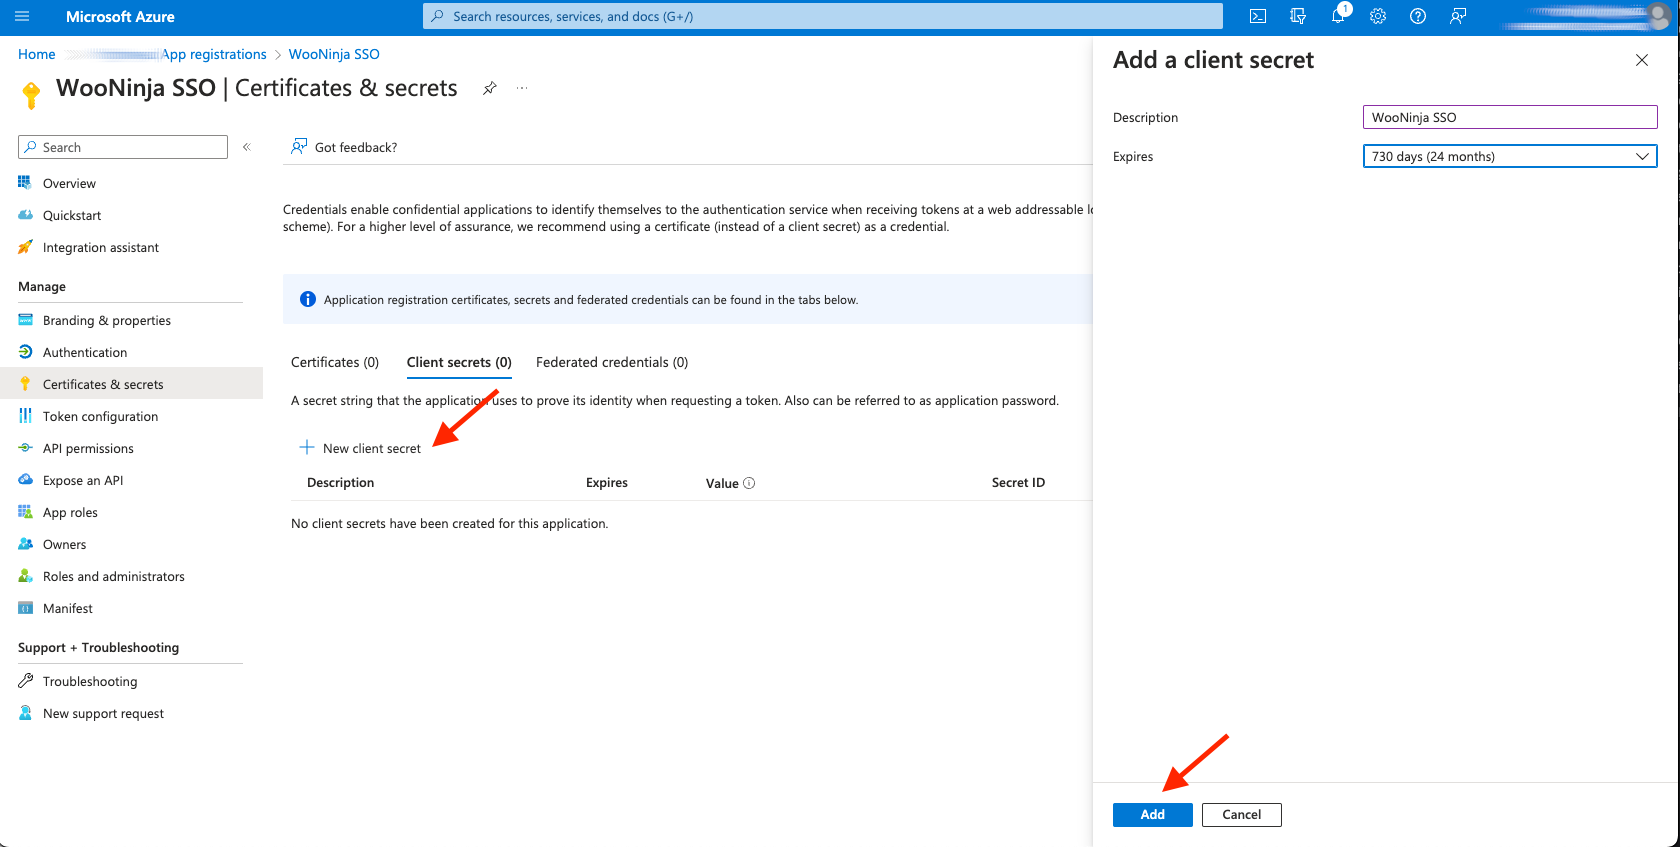Click the sidebar Search box
Screen dimensions: 1680x847
123,147
